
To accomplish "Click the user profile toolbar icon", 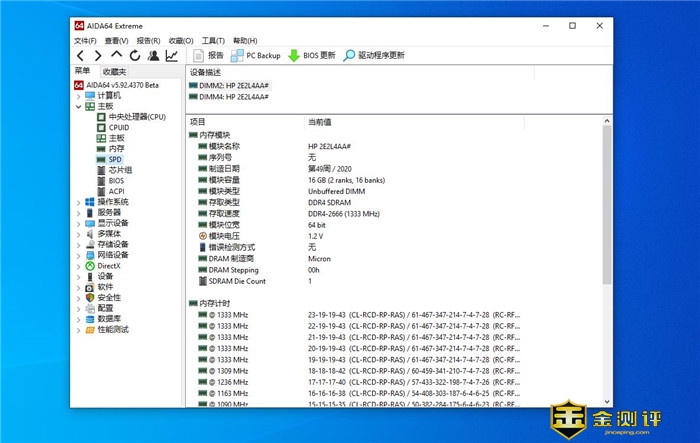I will [x=153, y=56].
